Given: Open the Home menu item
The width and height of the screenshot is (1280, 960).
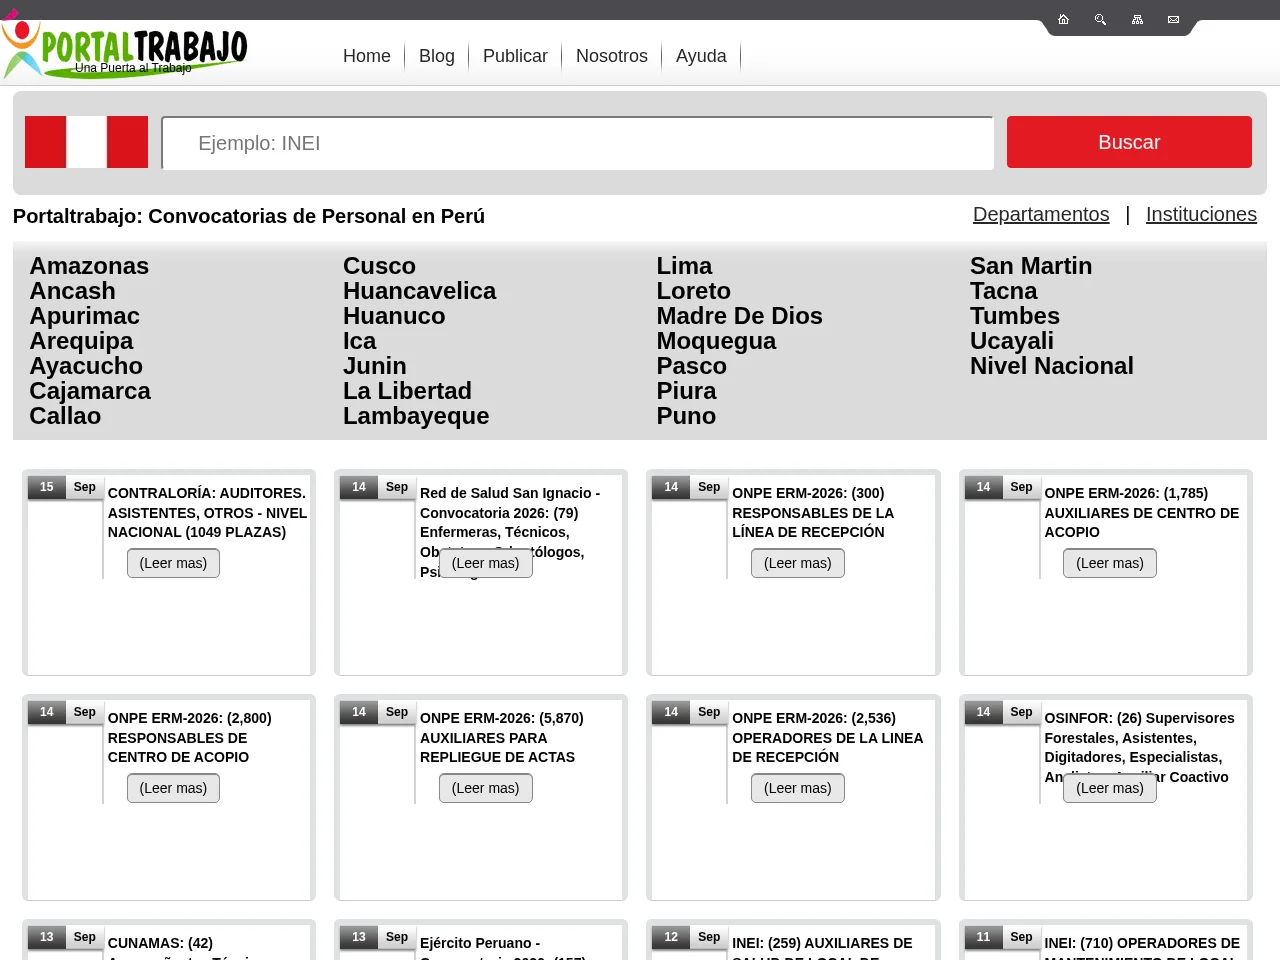Looking at the screenshot, I should click(367, 56).
